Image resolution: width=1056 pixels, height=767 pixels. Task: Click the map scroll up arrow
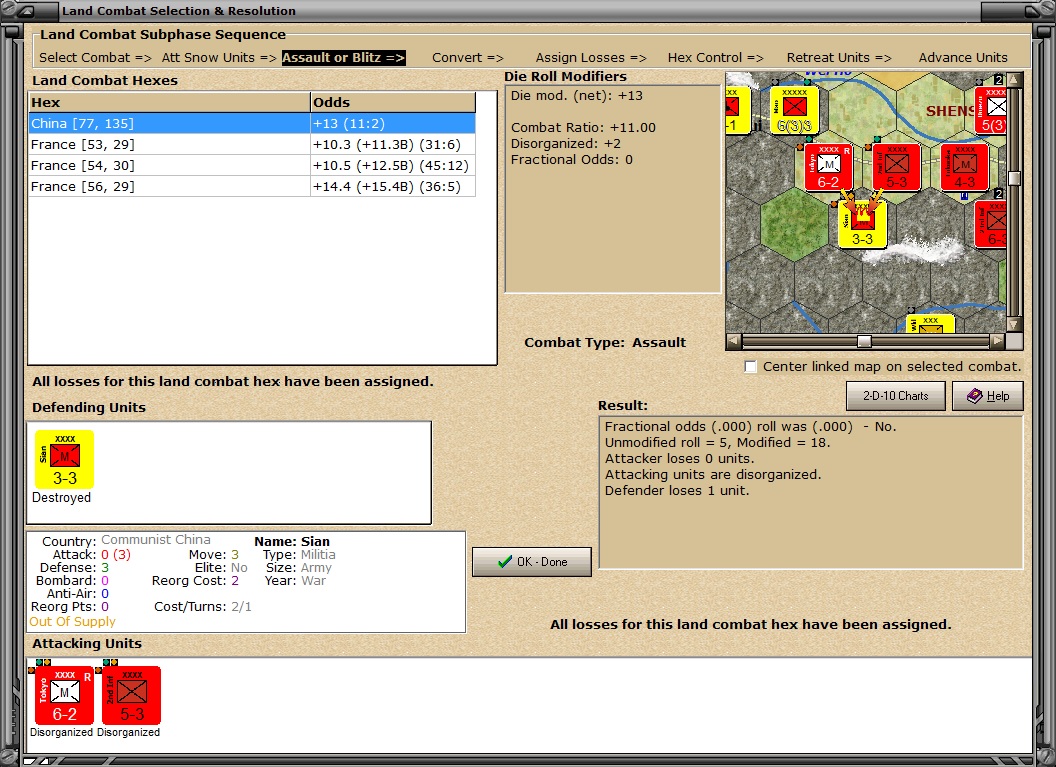coord(1014,80)
